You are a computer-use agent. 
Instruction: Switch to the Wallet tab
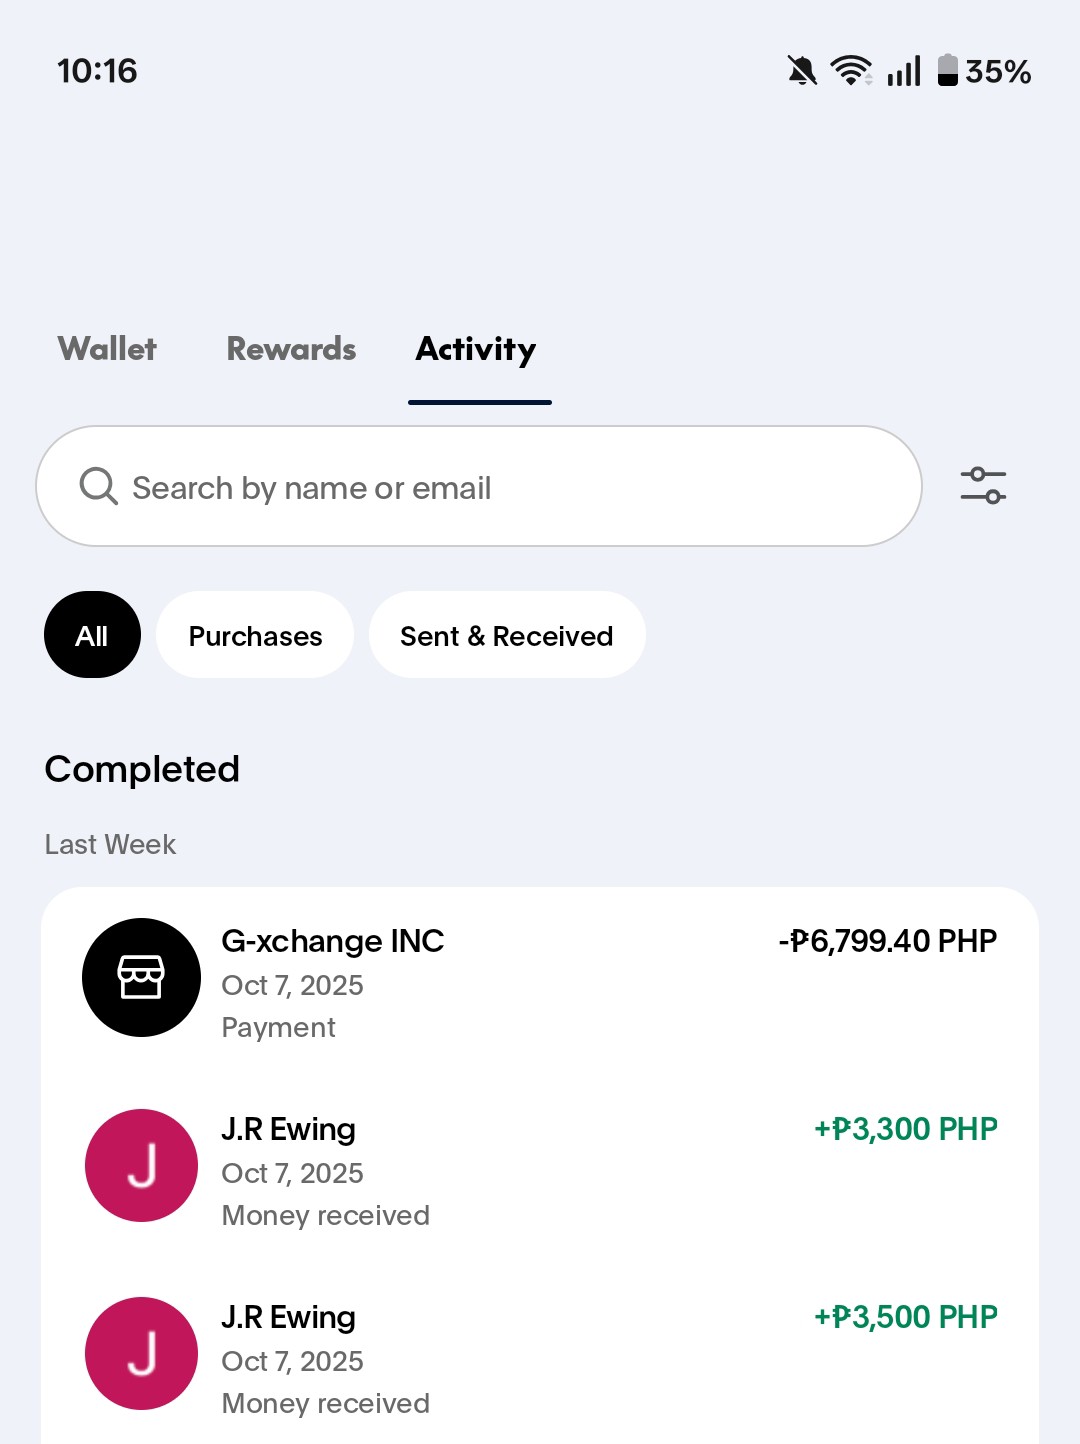coord(107,349)
